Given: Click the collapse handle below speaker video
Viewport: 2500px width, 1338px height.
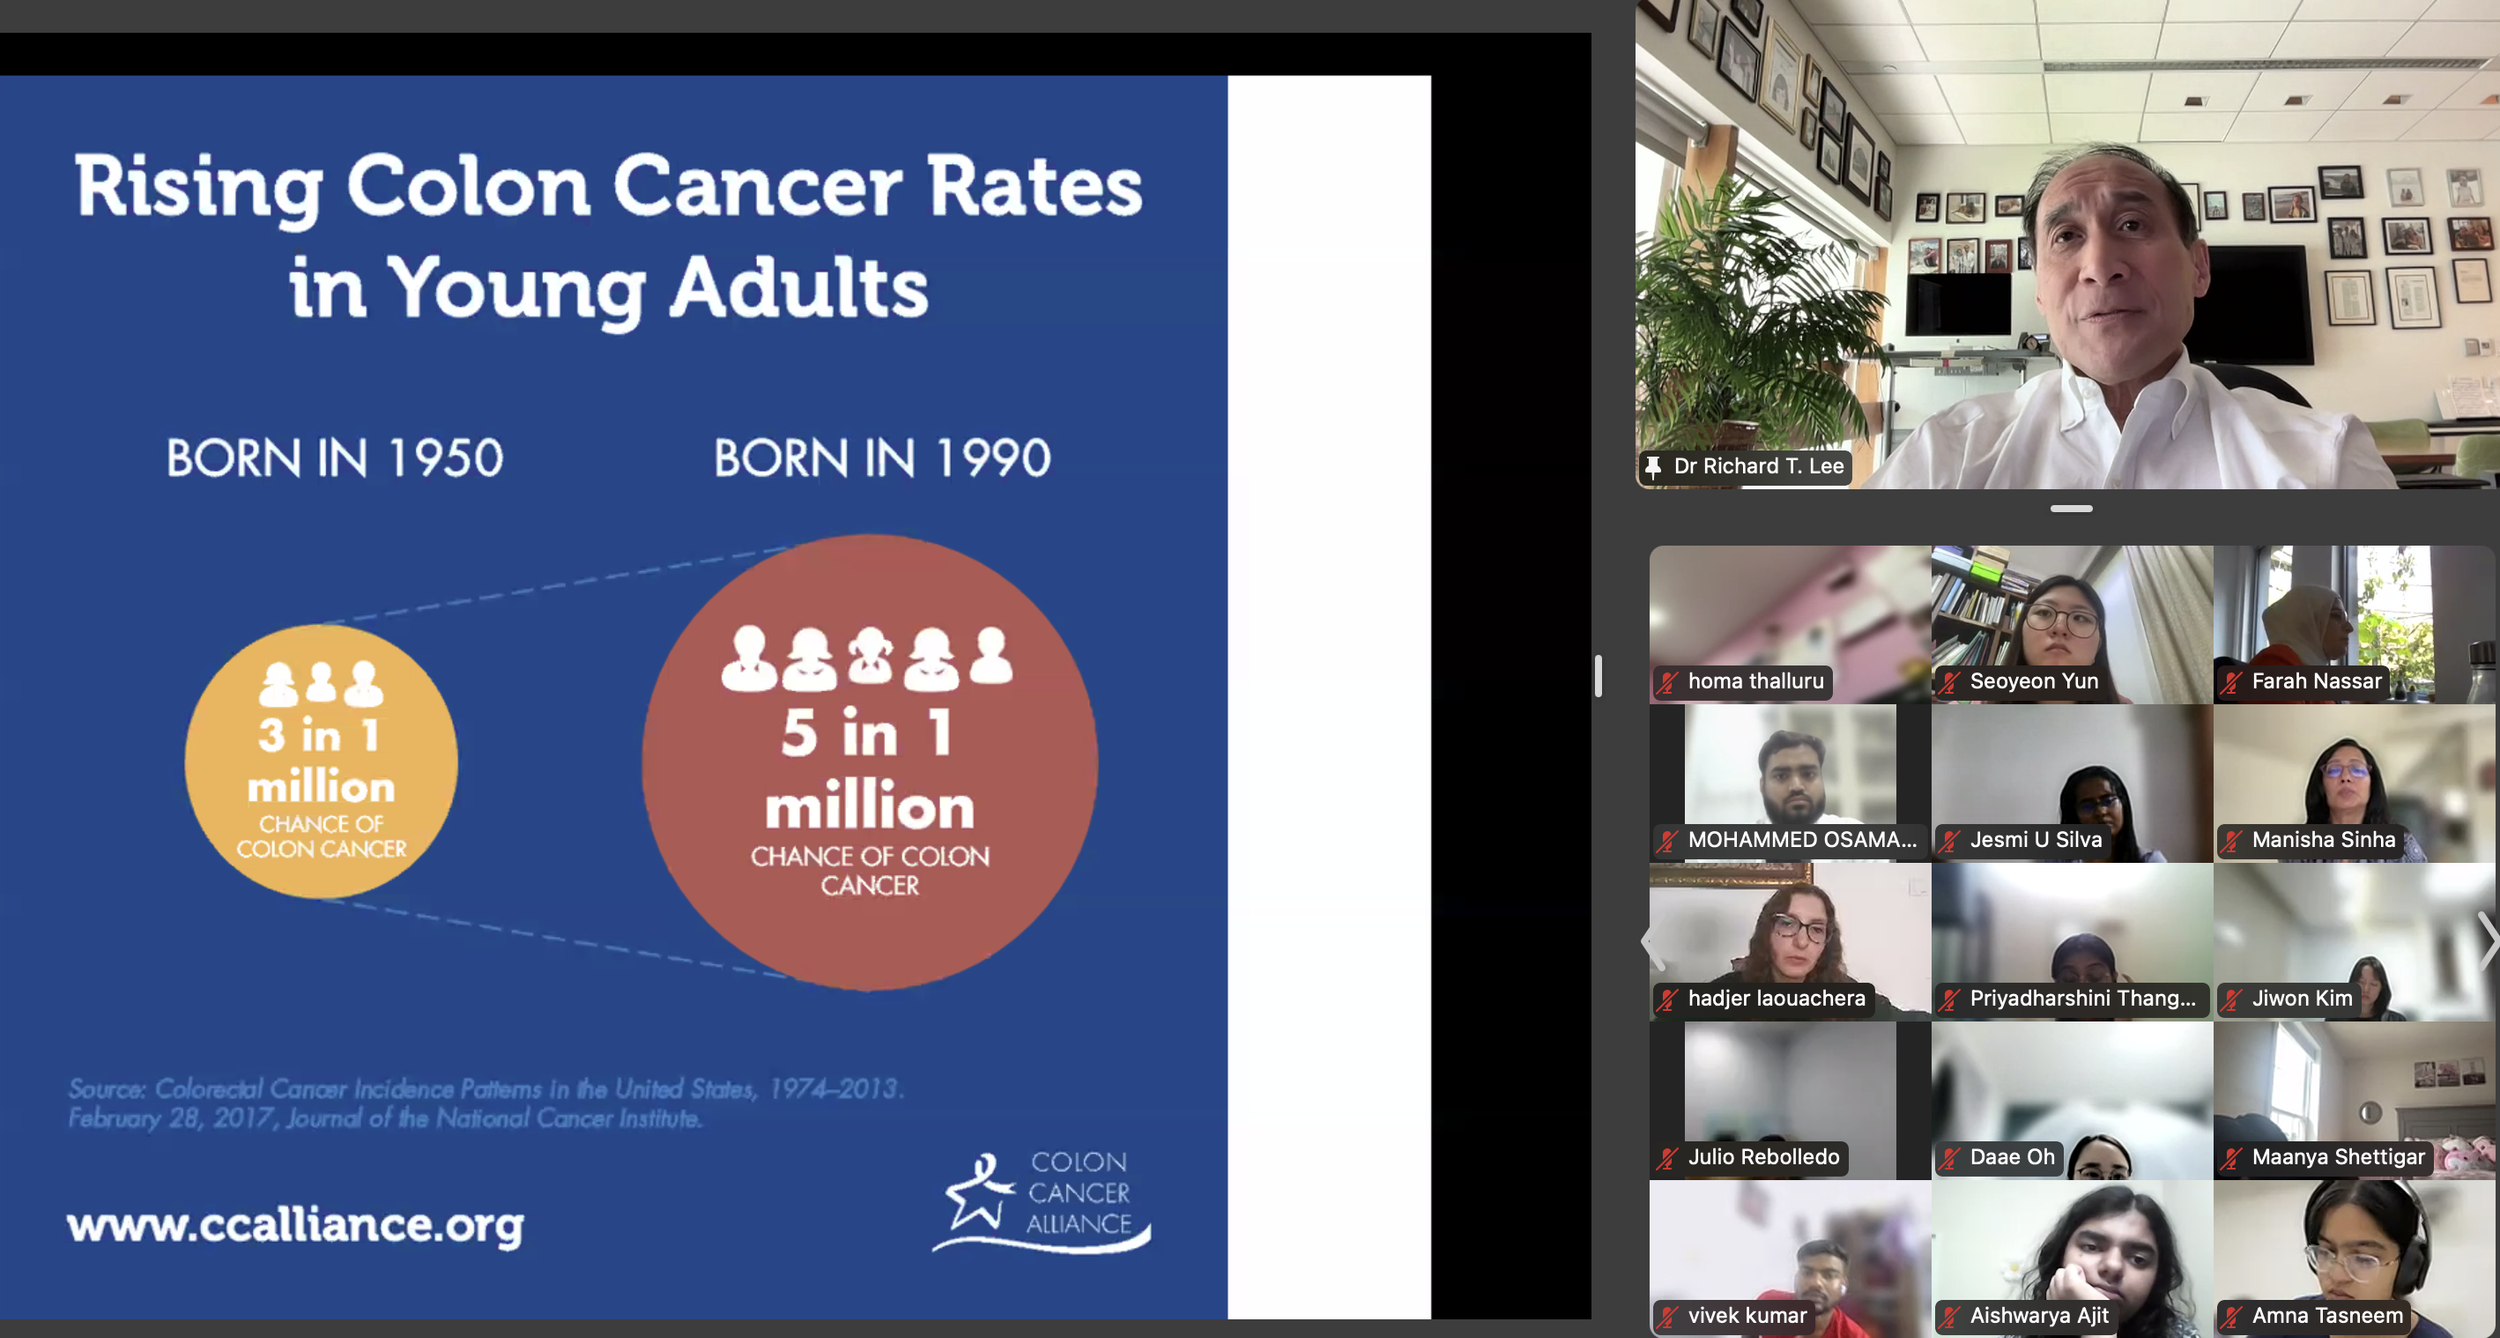Looking at the screenshot, I should (x=2070, y=509).
